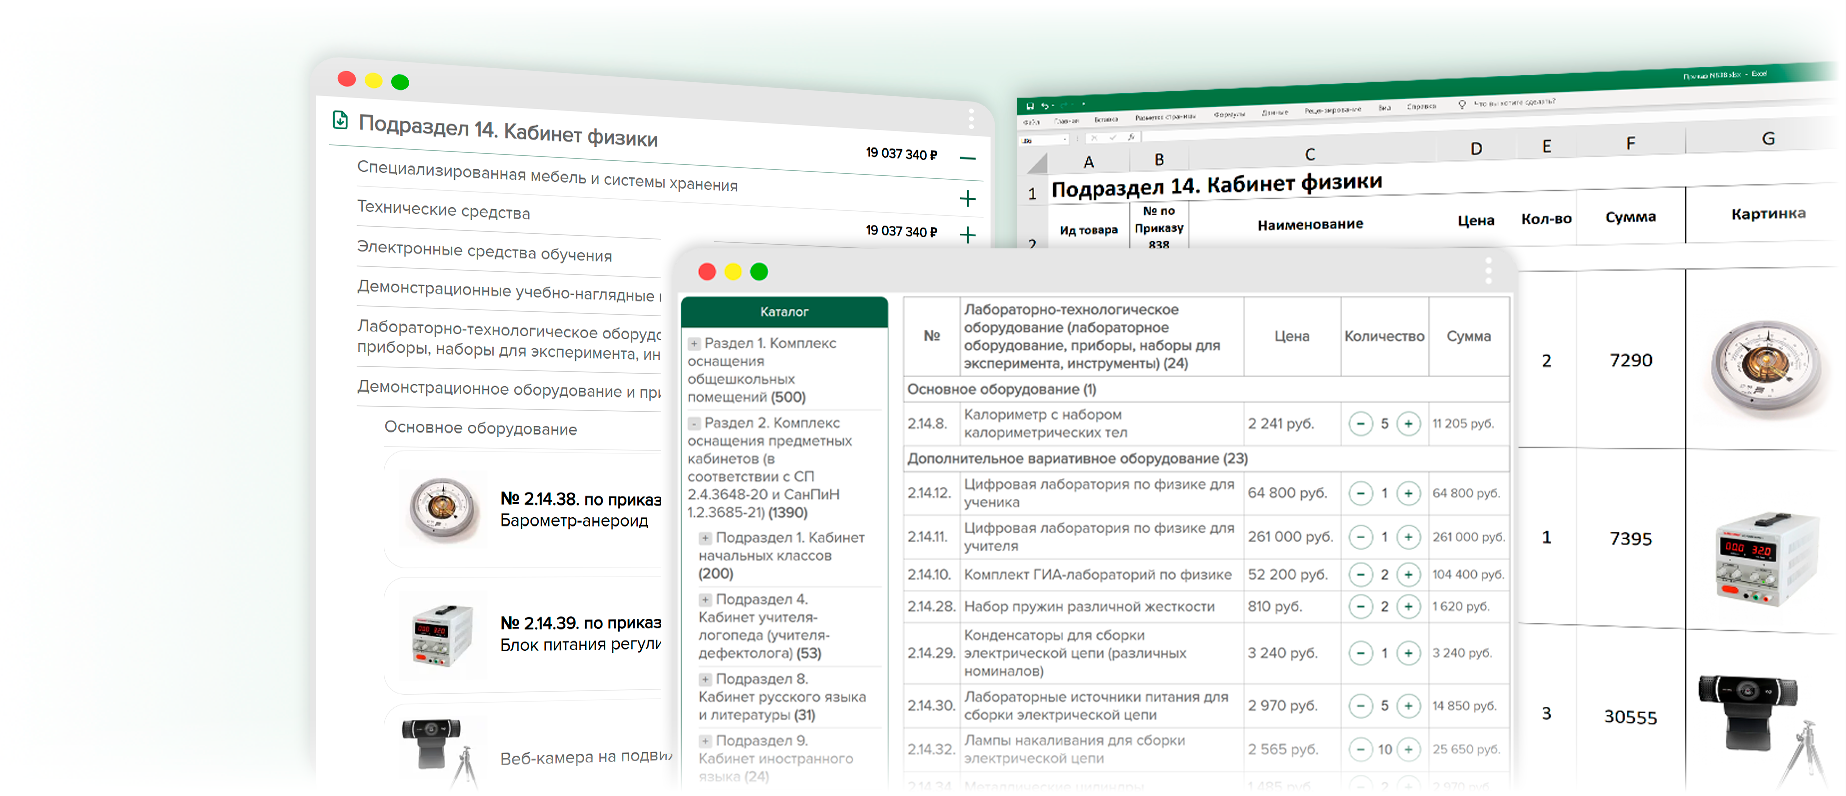This screenshot has height=796, width=1846.
Task: Click the lightbulb tell-me icon in Excel
Action: (1462, 104)
